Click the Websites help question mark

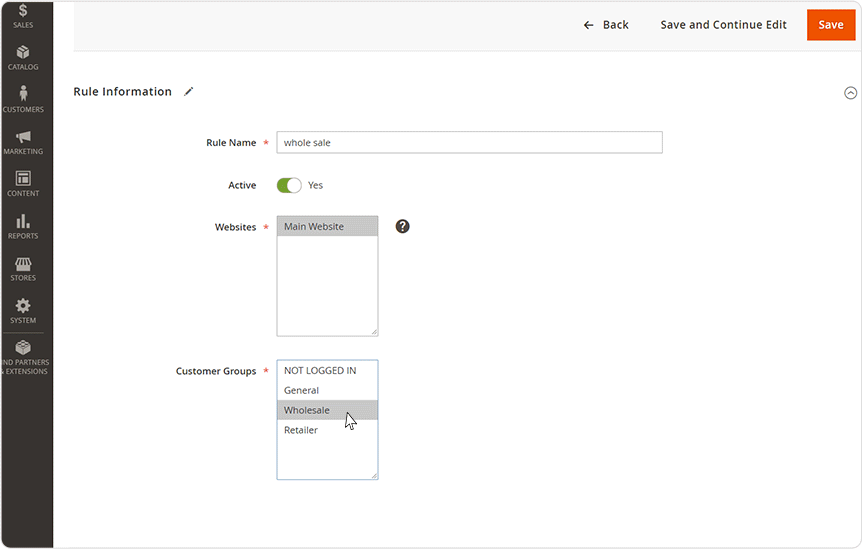402,226
